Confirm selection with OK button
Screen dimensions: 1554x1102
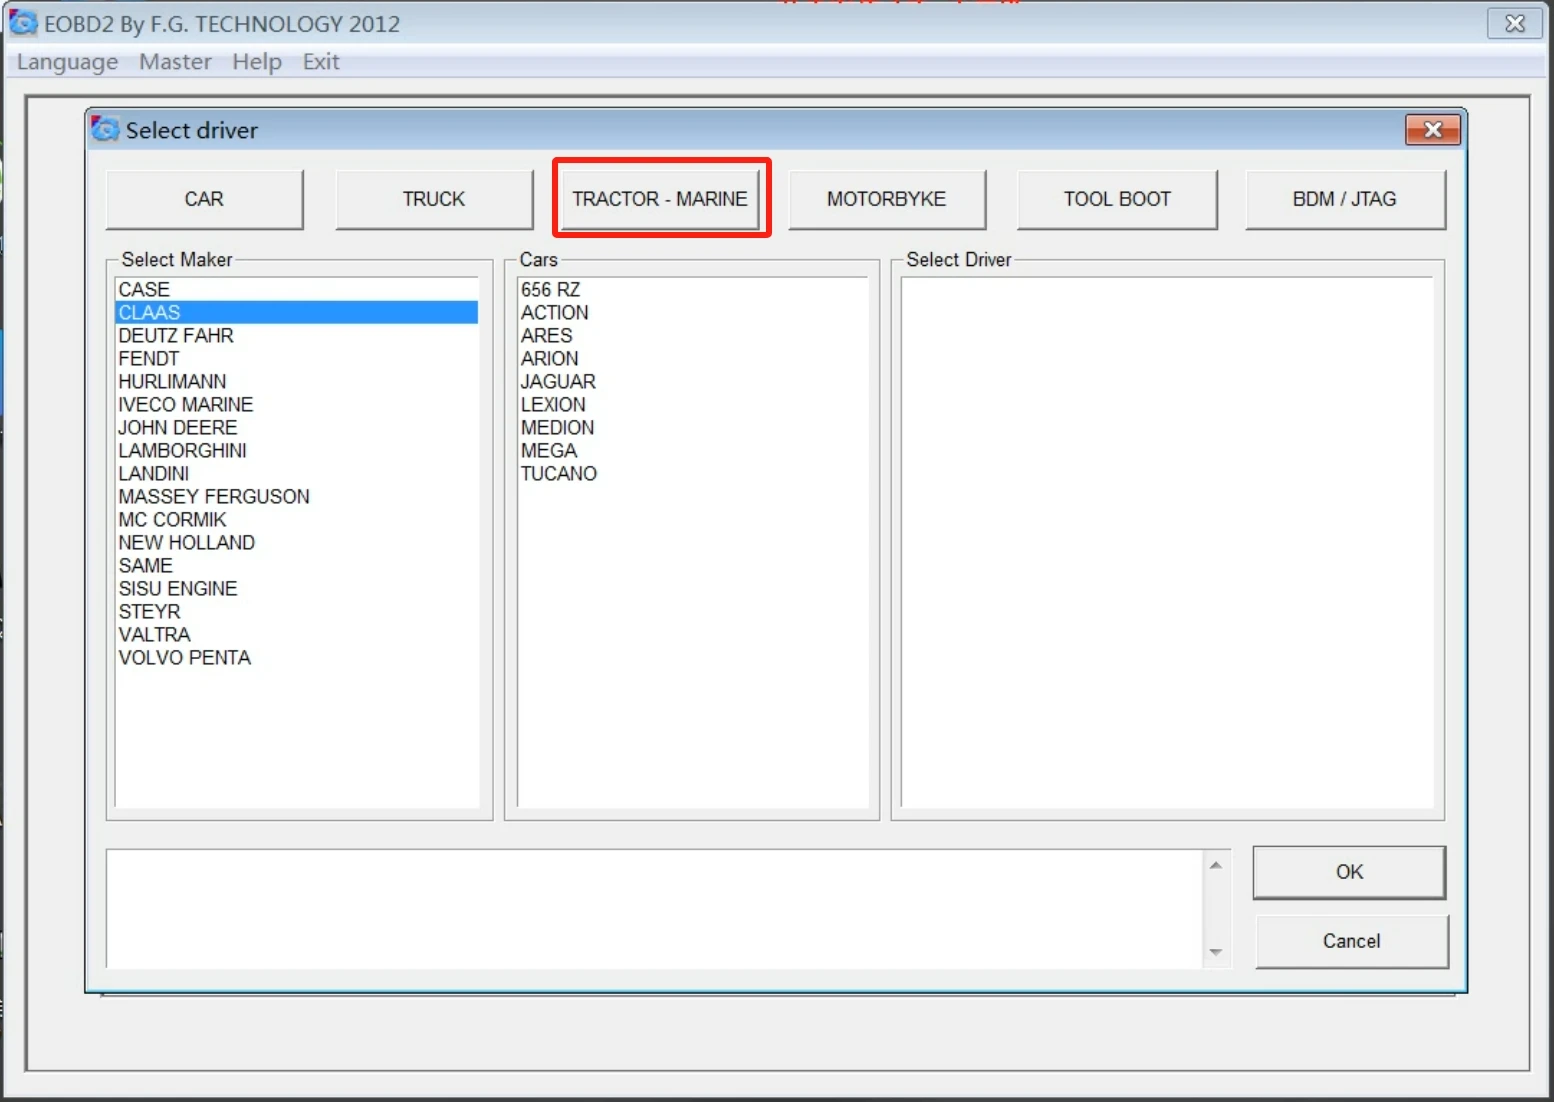[1349, 872]
